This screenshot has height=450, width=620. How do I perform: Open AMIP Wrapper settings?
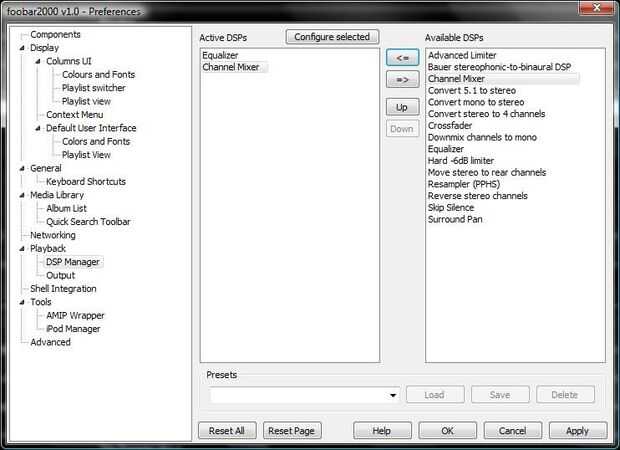point(75,316)
